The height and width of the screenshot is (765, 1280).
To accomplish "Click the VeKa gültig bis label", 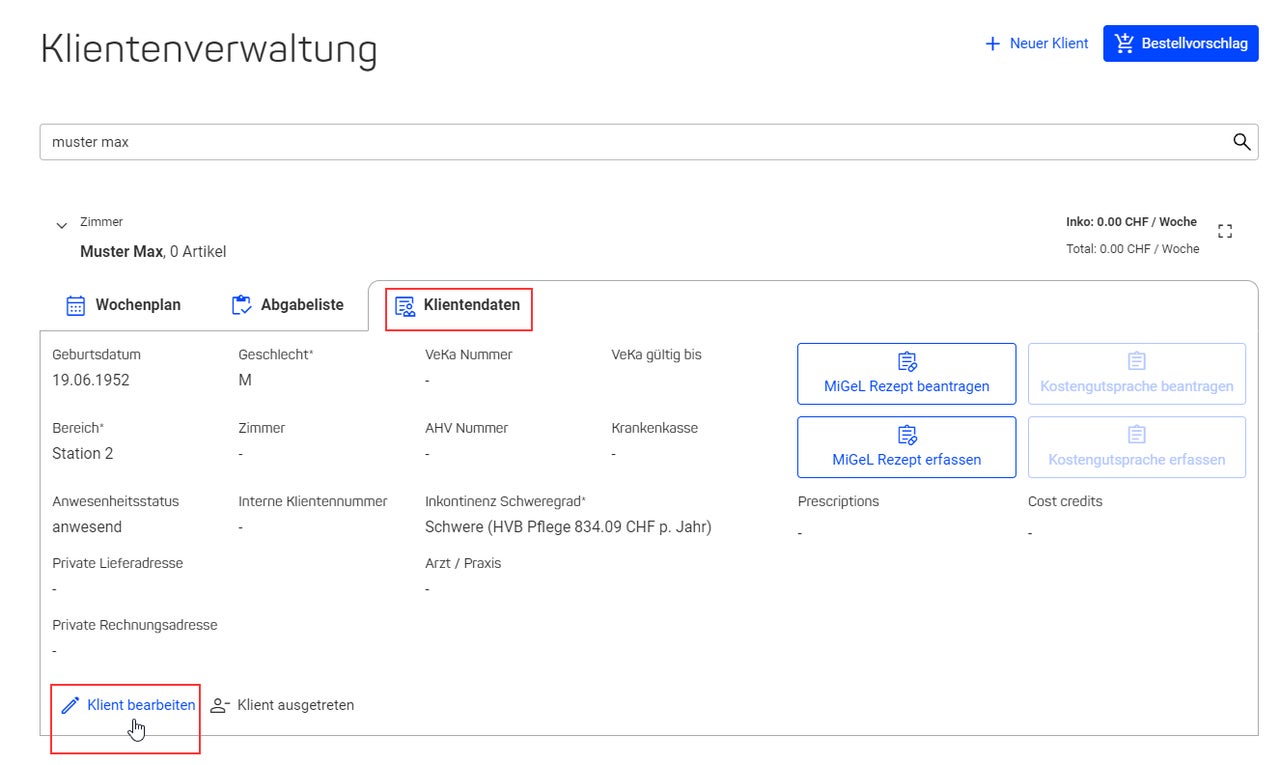I will (x=657, y=354).
